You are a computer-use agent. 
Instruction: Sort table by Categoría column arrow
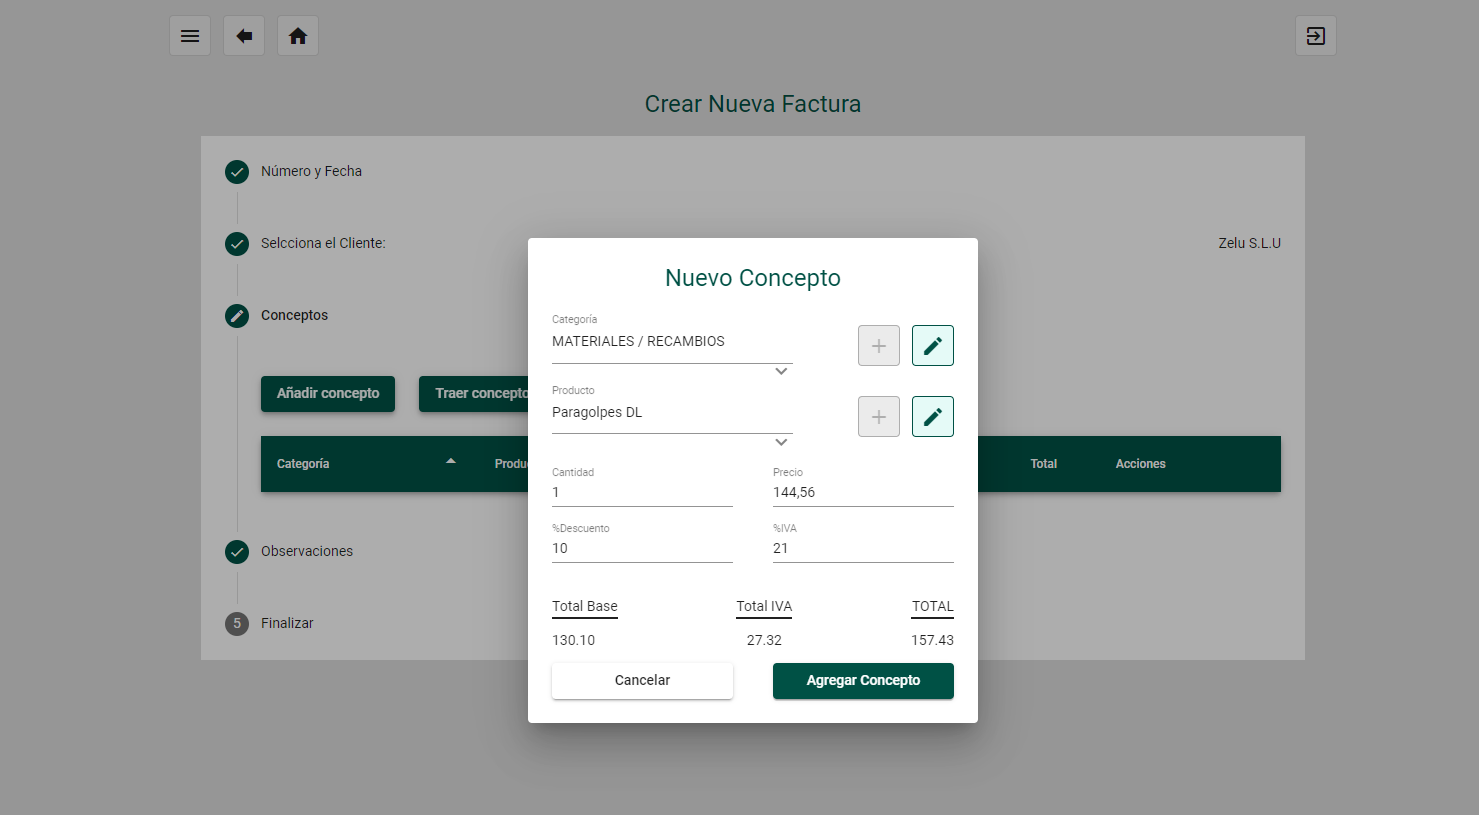[x=451, y=461]
